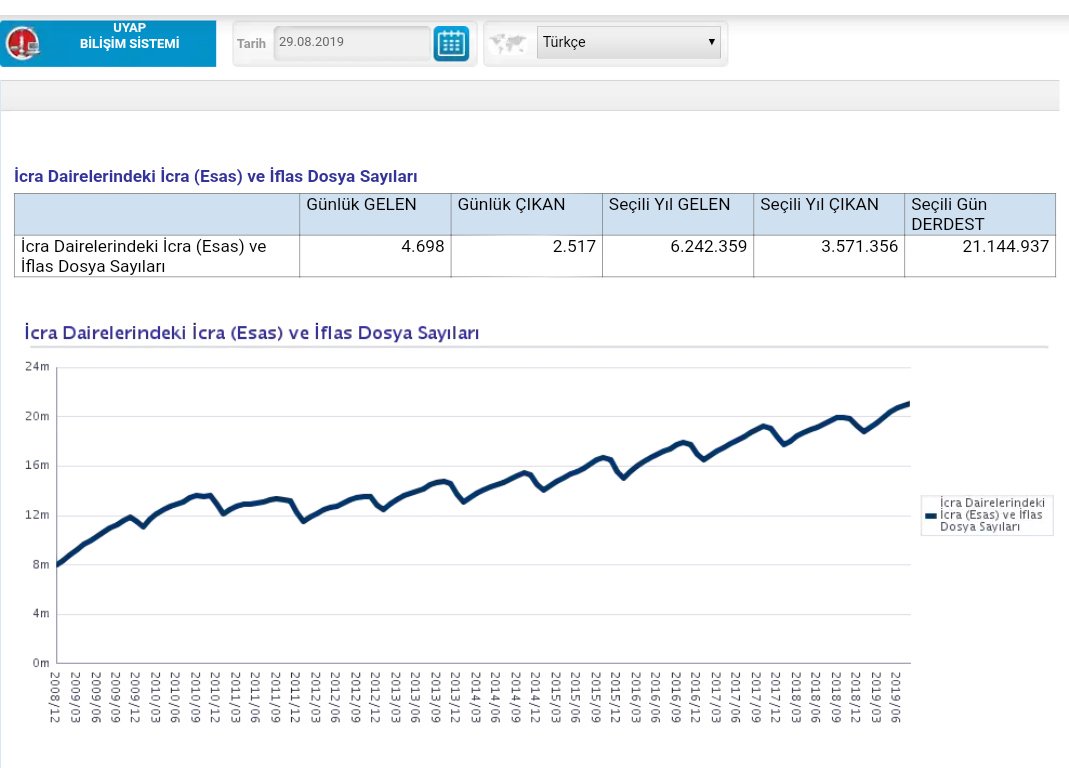Click the 2008/12 x-axis label

point(55,697)
